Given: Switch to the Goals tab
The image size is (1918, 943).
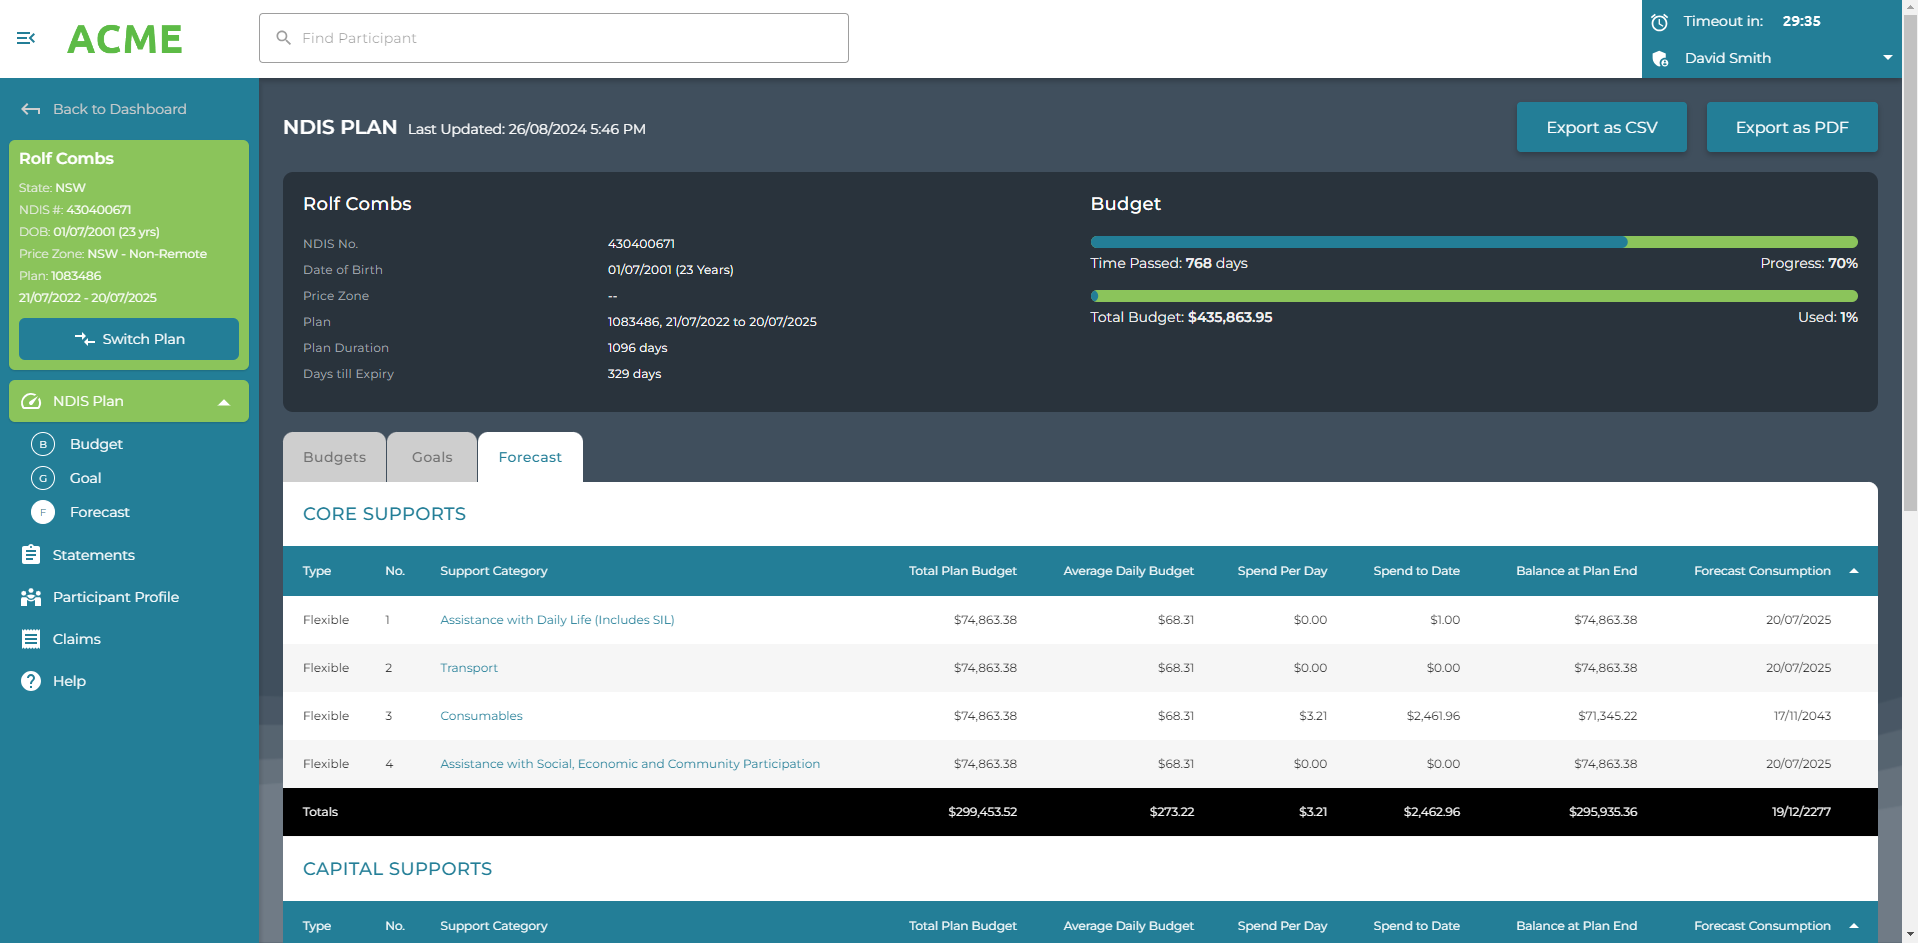Looking at the screenshot, I should click(432, 457).
